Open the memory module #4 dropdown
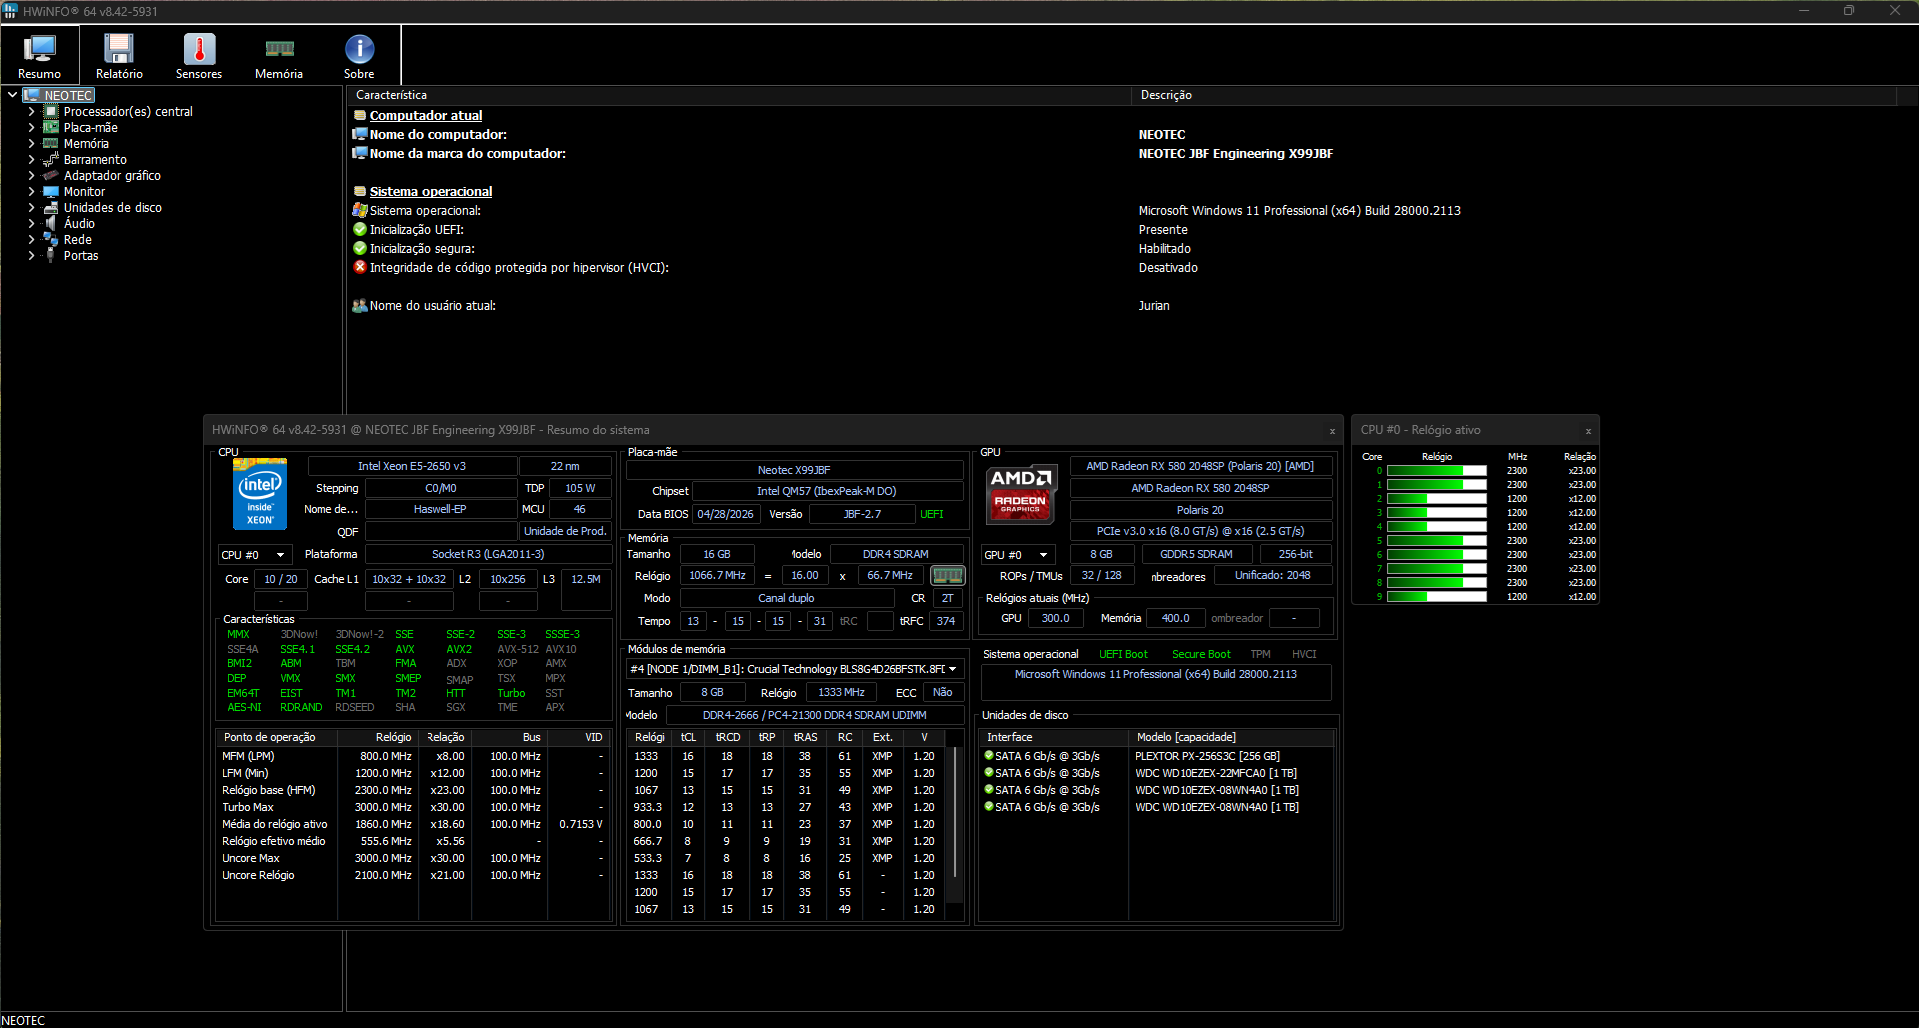Image resolution: width=1919 pixels, height=1028 pixels. [x=794, y=669]
